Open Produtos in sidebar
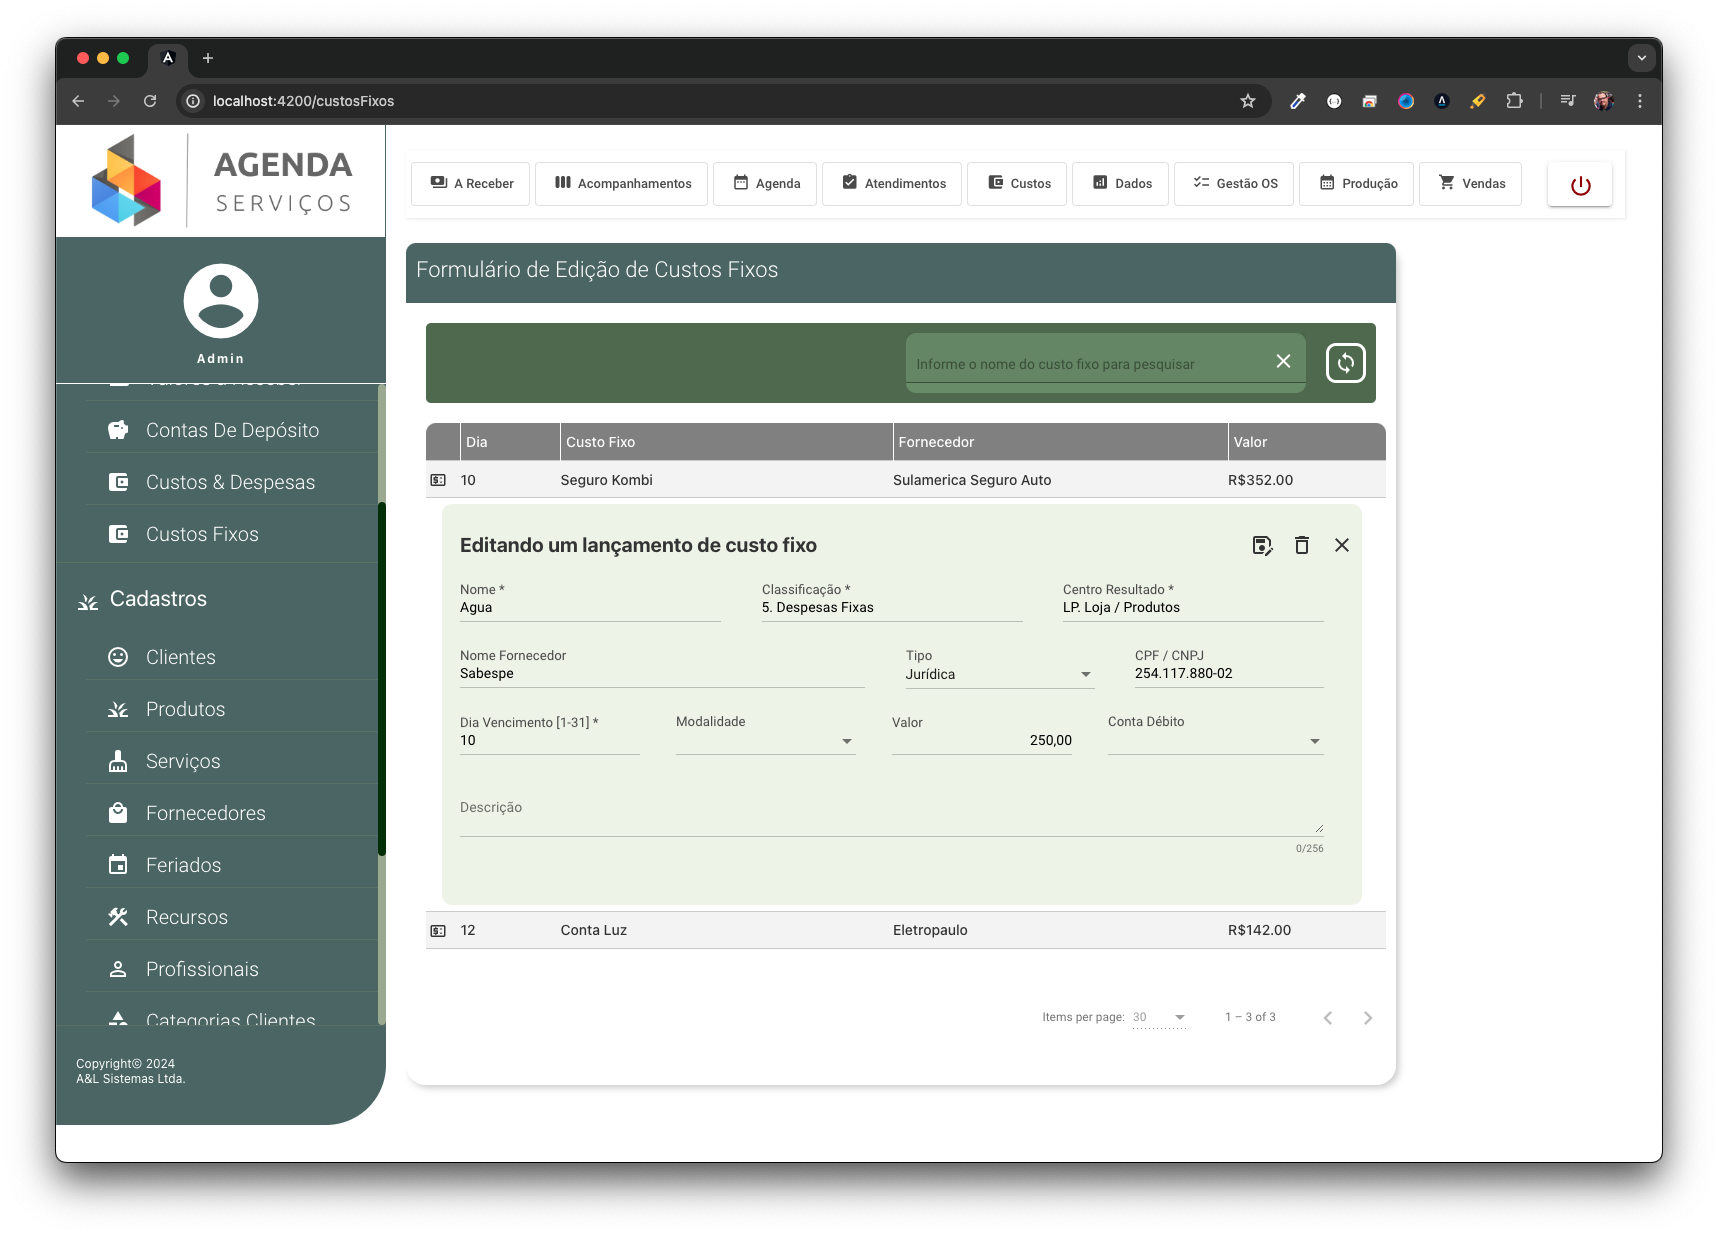This screenshot has width=1718, height=1236. [231, 709]
